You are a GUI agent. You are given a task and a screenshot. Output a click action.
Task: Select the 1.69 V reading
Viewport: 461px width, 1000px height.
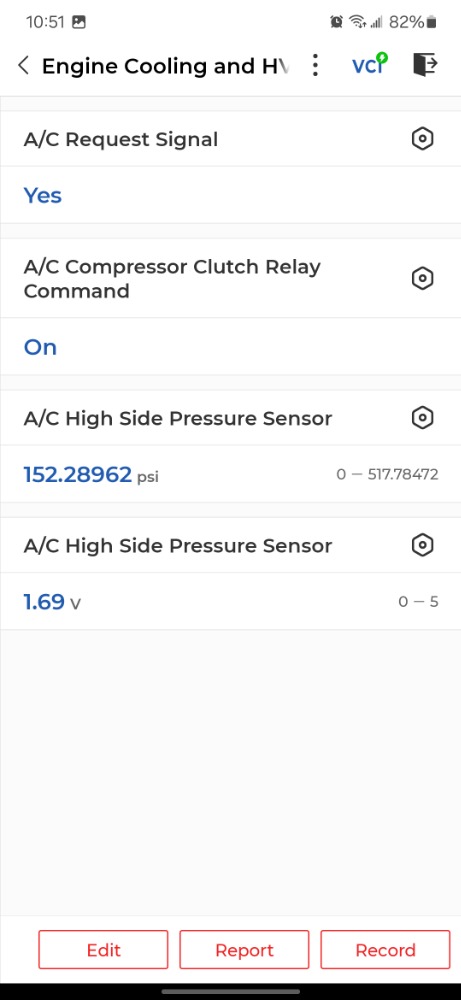coord(52,601)
